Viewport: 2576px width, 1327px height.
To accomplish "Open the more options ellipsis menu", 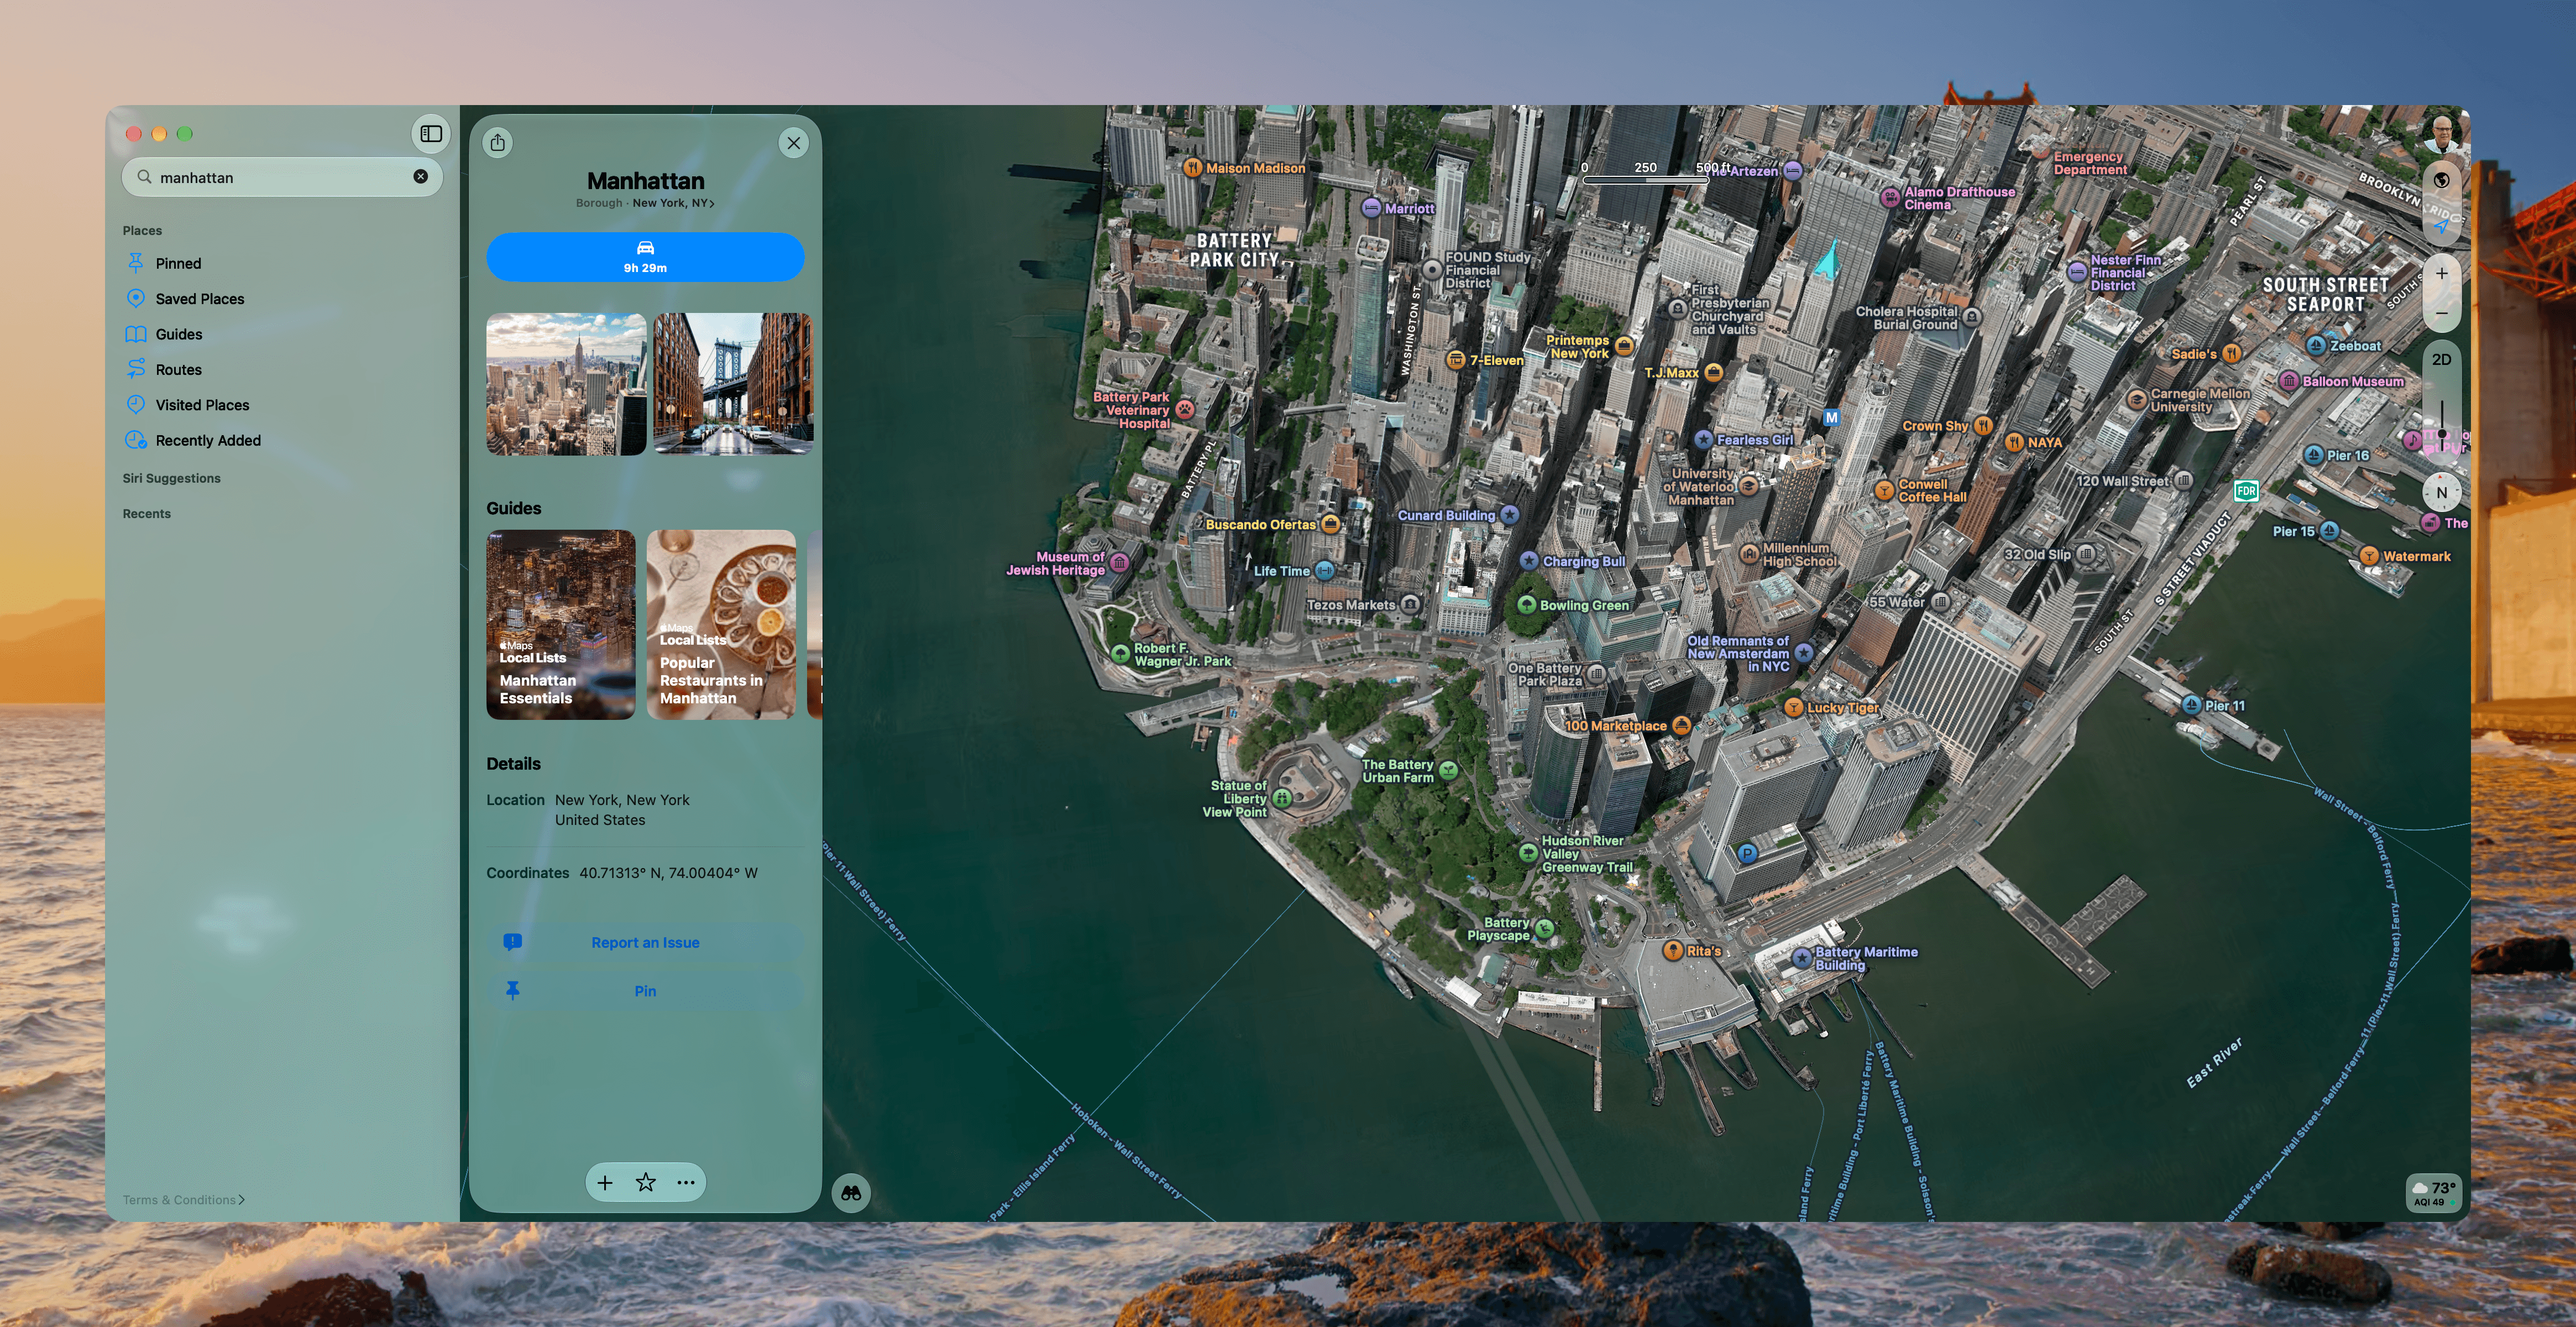I will [686, 1183].
